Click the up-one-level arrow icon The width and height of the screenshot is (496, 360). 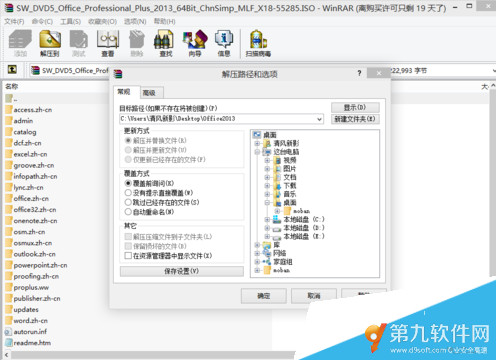click(x=12, y=69)
